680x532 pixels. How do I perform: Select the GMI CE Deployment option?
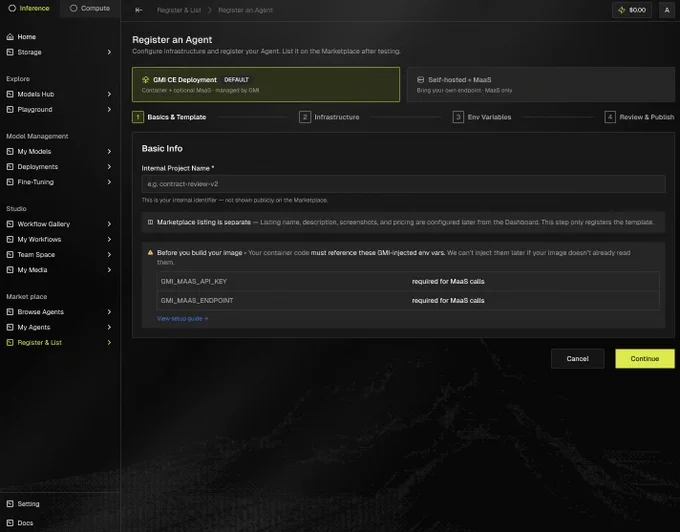(266, 85)
